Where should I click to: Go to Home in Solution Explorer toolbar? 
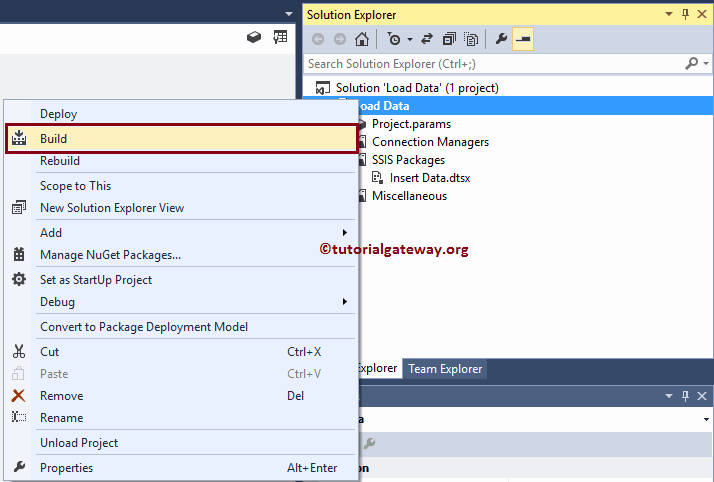click(362, 39)
